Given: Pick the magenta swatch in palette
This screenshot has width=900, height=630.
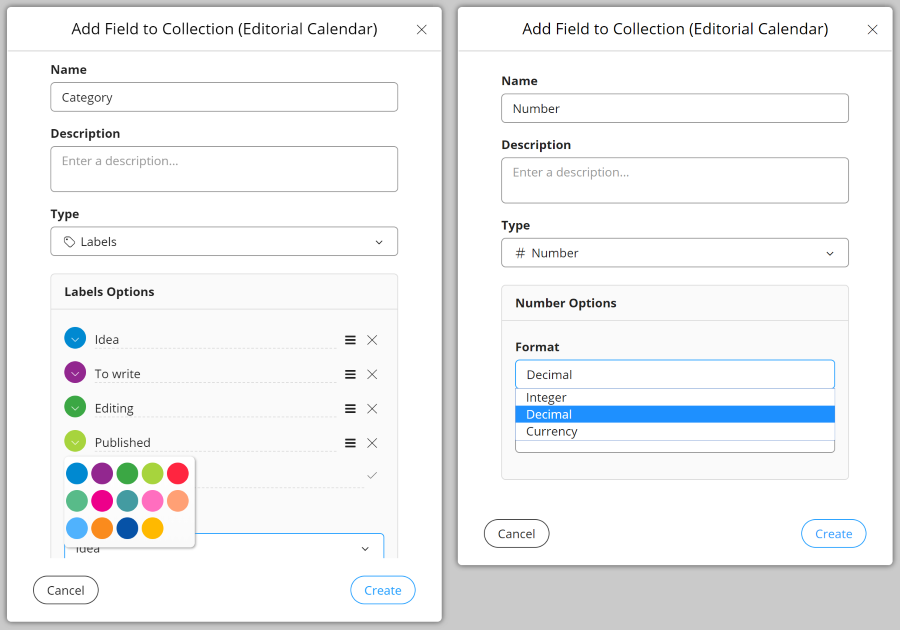Looking at the screenshot, I should click(102, 501).
